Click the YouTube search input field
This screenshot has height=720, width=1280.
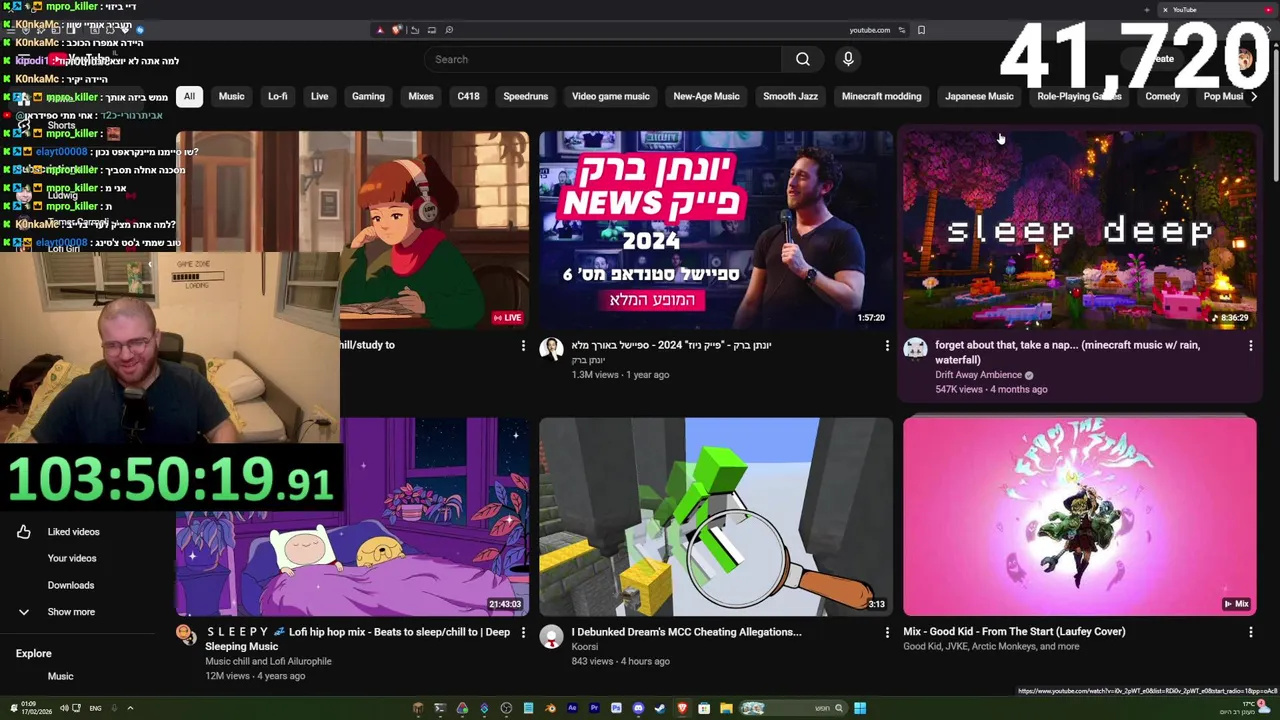[603, 59]
